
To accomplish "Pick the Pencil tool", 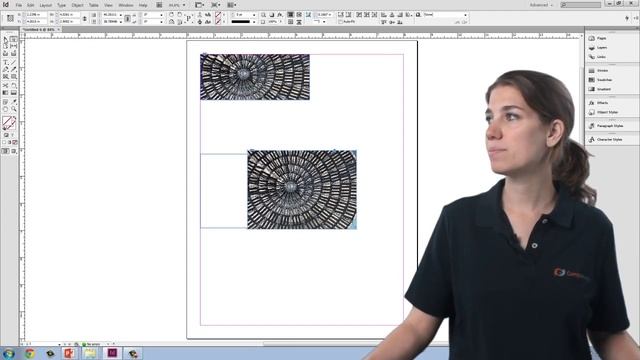I will point(13,69).
